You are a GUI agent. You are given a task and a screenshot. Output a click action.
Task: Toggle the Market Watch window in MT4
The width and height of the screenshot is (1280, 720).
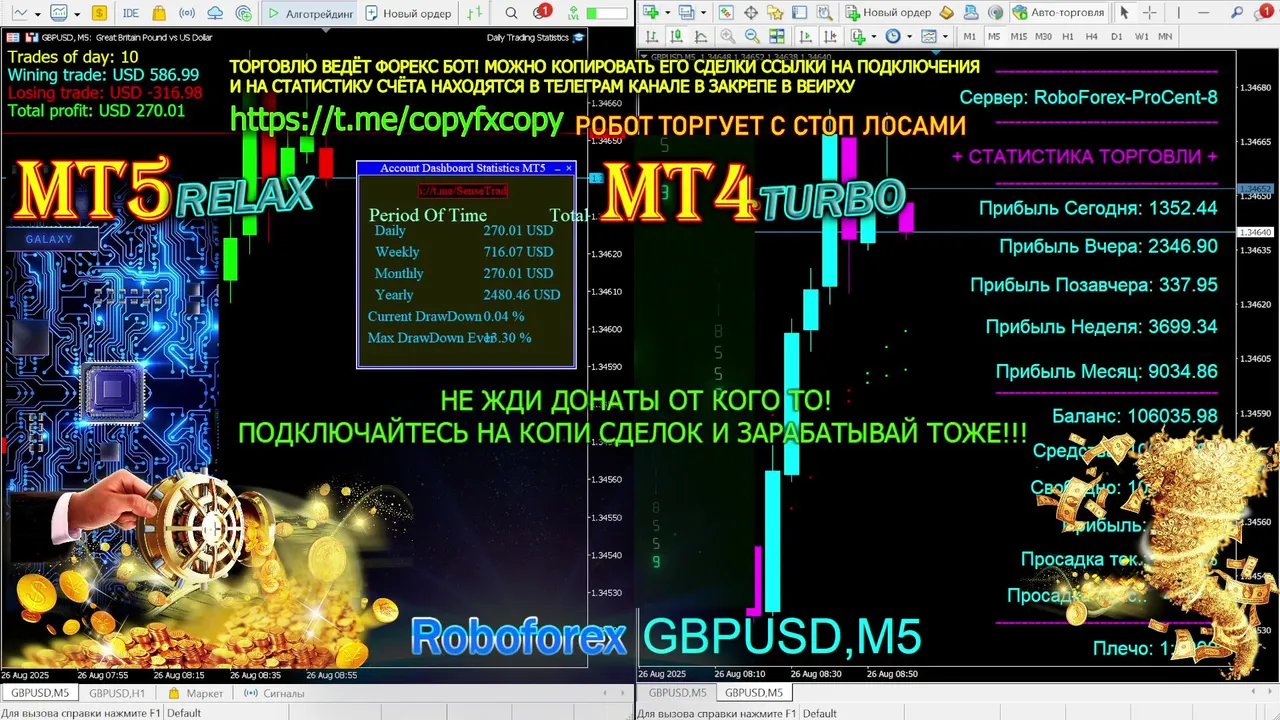(x=726, y=13)
